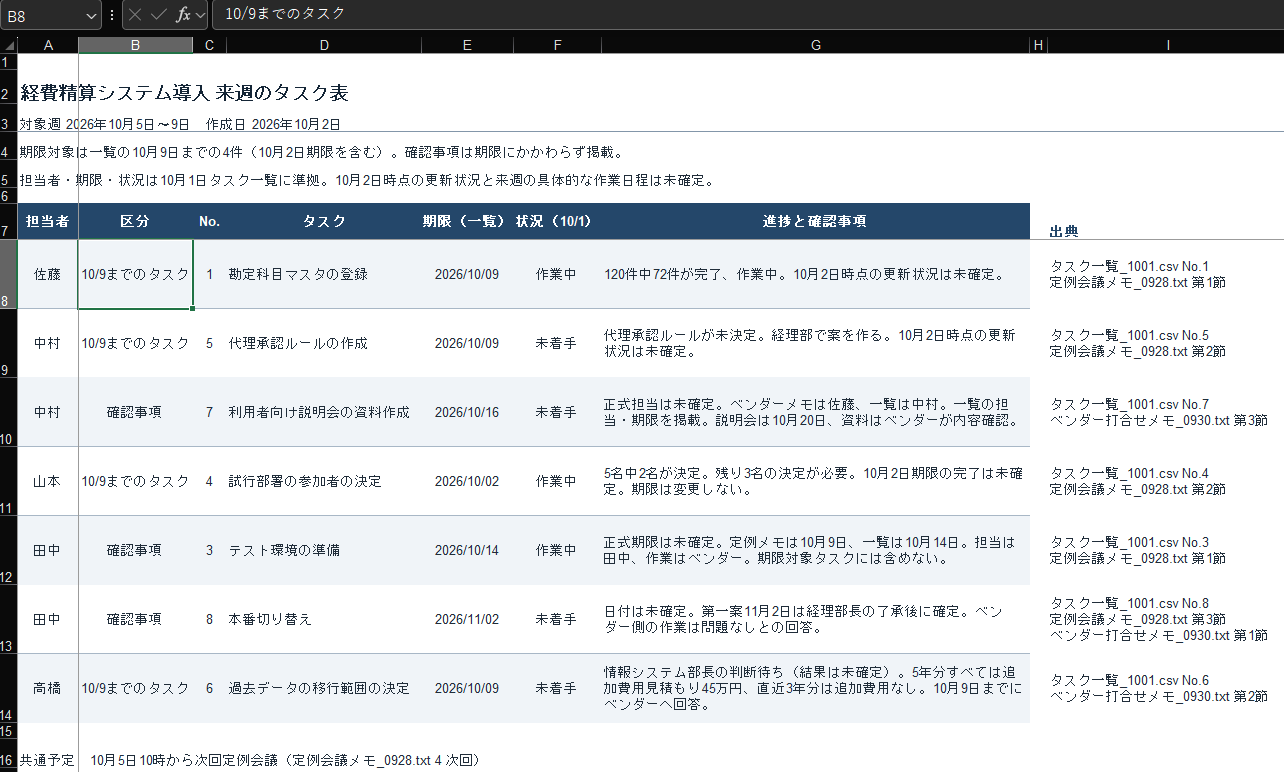Image resolution: width=1284 pixels, height=772 pixels.
Task: Click the 進捗と確認事項 header cell
Action: click(x=815, y=221)
